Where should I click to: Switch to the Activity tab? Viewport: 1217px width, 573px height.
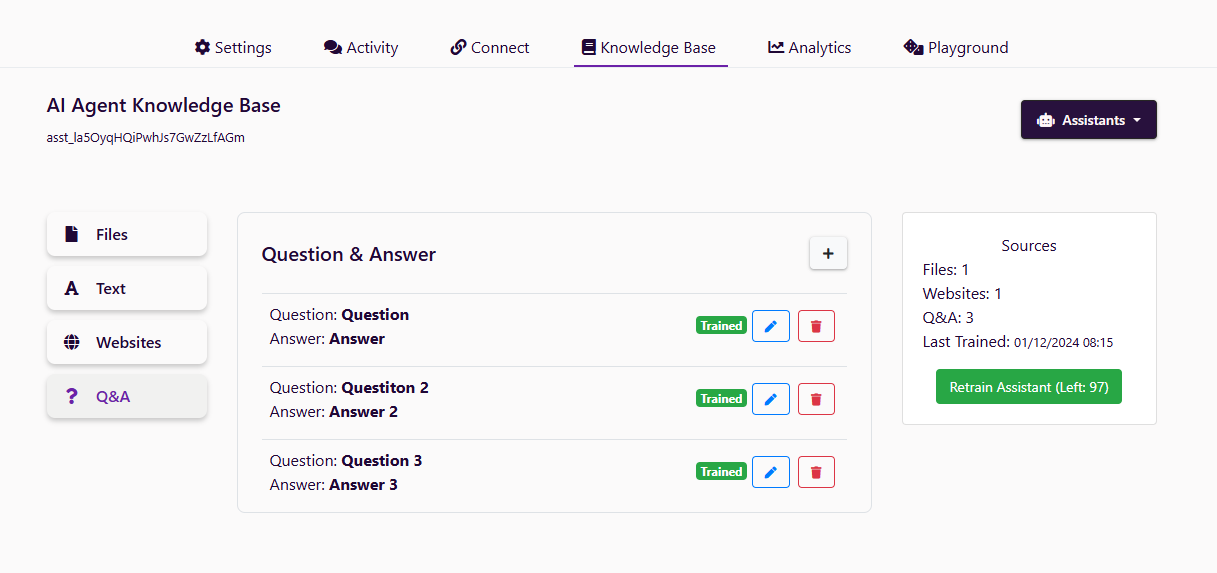point(361,47)
